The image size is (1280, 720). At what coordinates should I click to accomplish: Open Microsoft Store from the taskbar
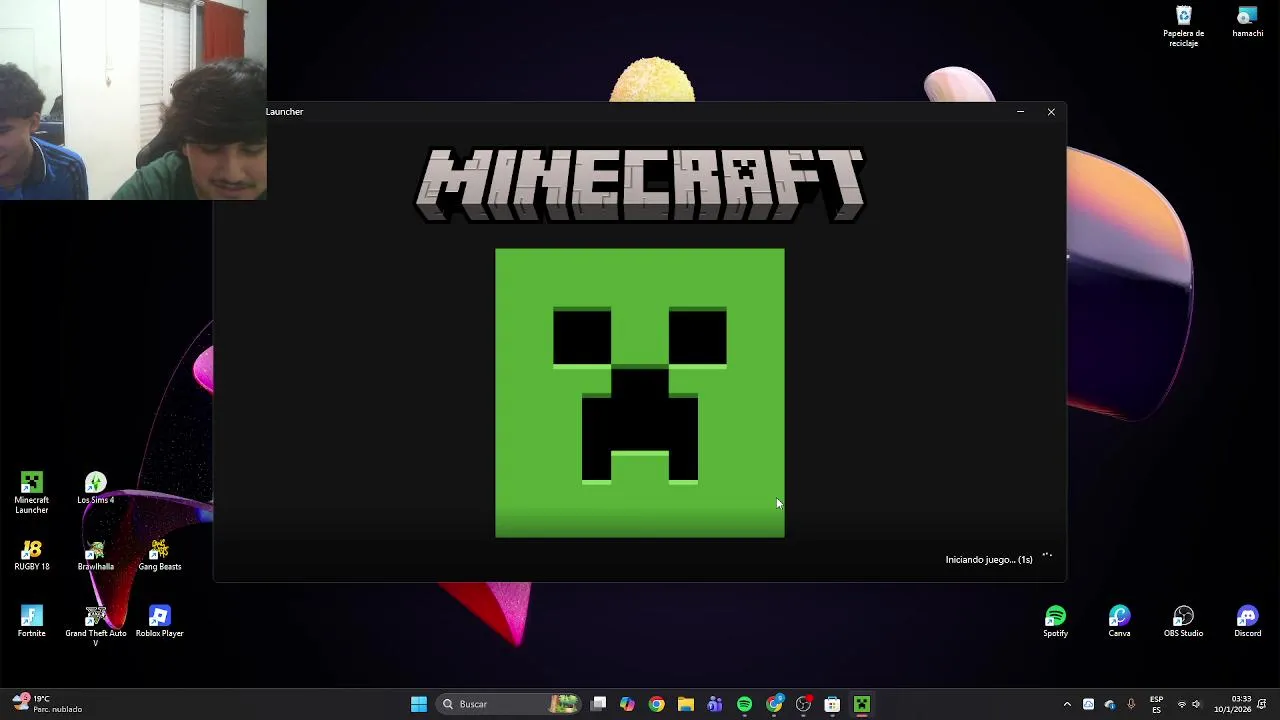(x=832, y=704)
